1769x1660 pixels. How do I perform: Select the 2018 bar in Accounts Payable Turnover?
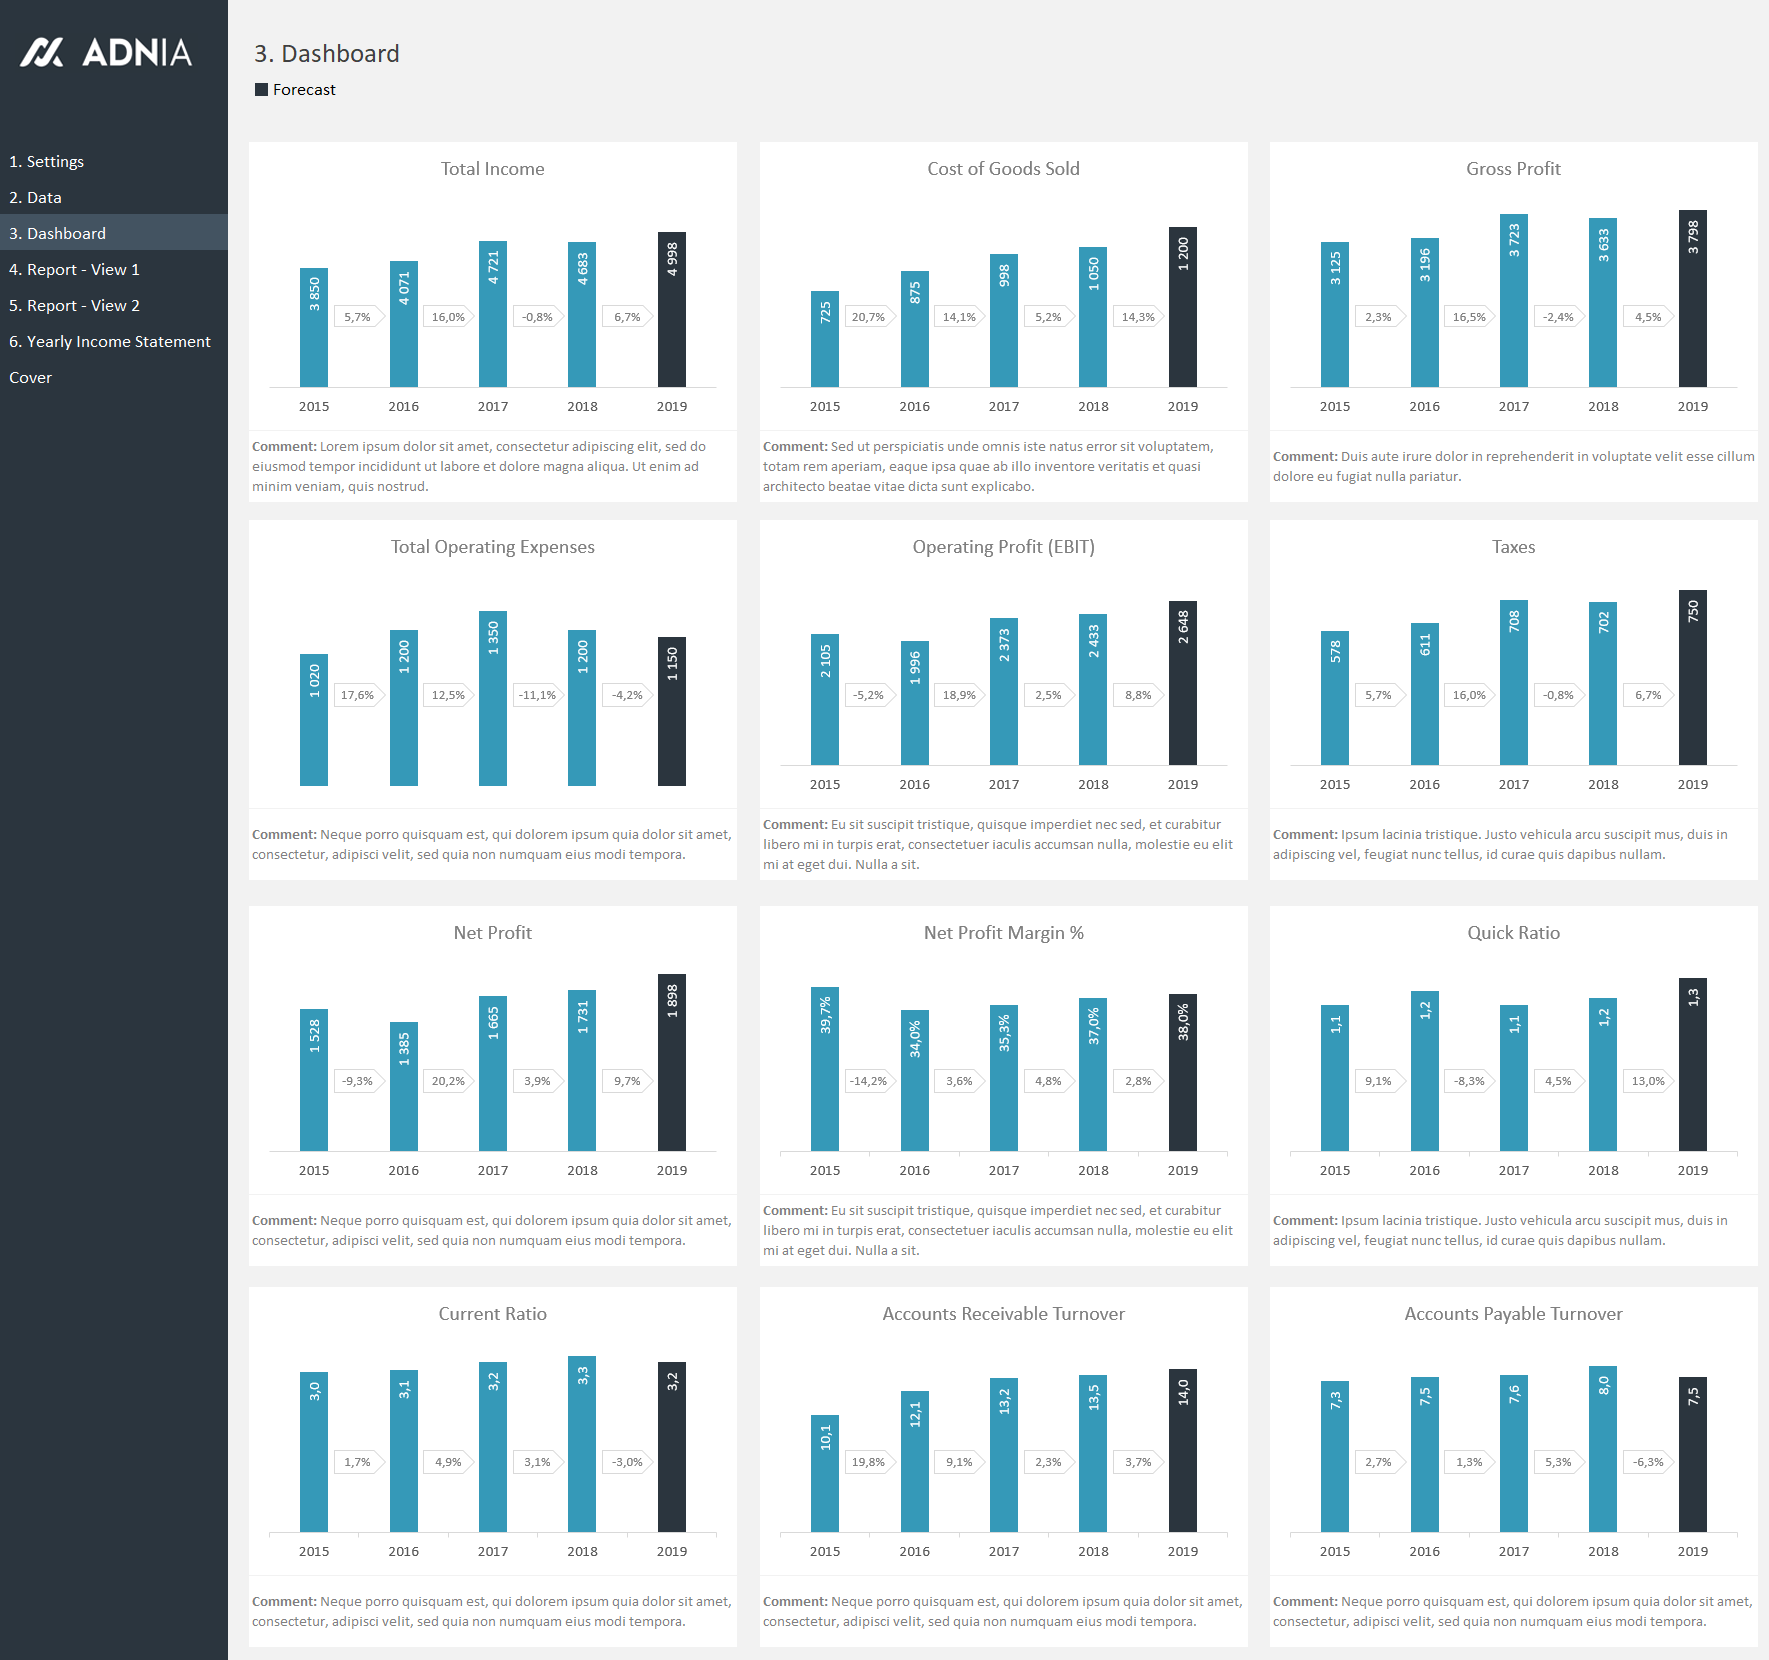1603,1449
